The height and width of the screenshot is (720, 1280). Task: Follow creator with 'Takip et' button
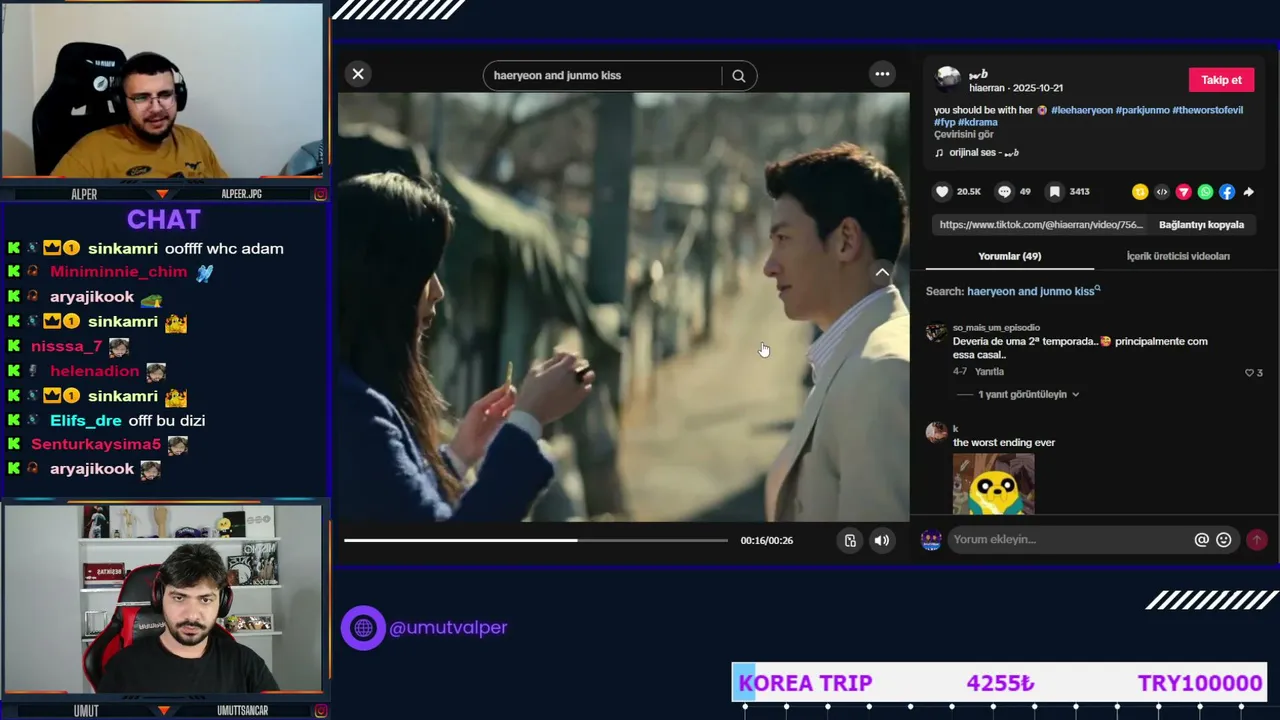point(1221,80)
